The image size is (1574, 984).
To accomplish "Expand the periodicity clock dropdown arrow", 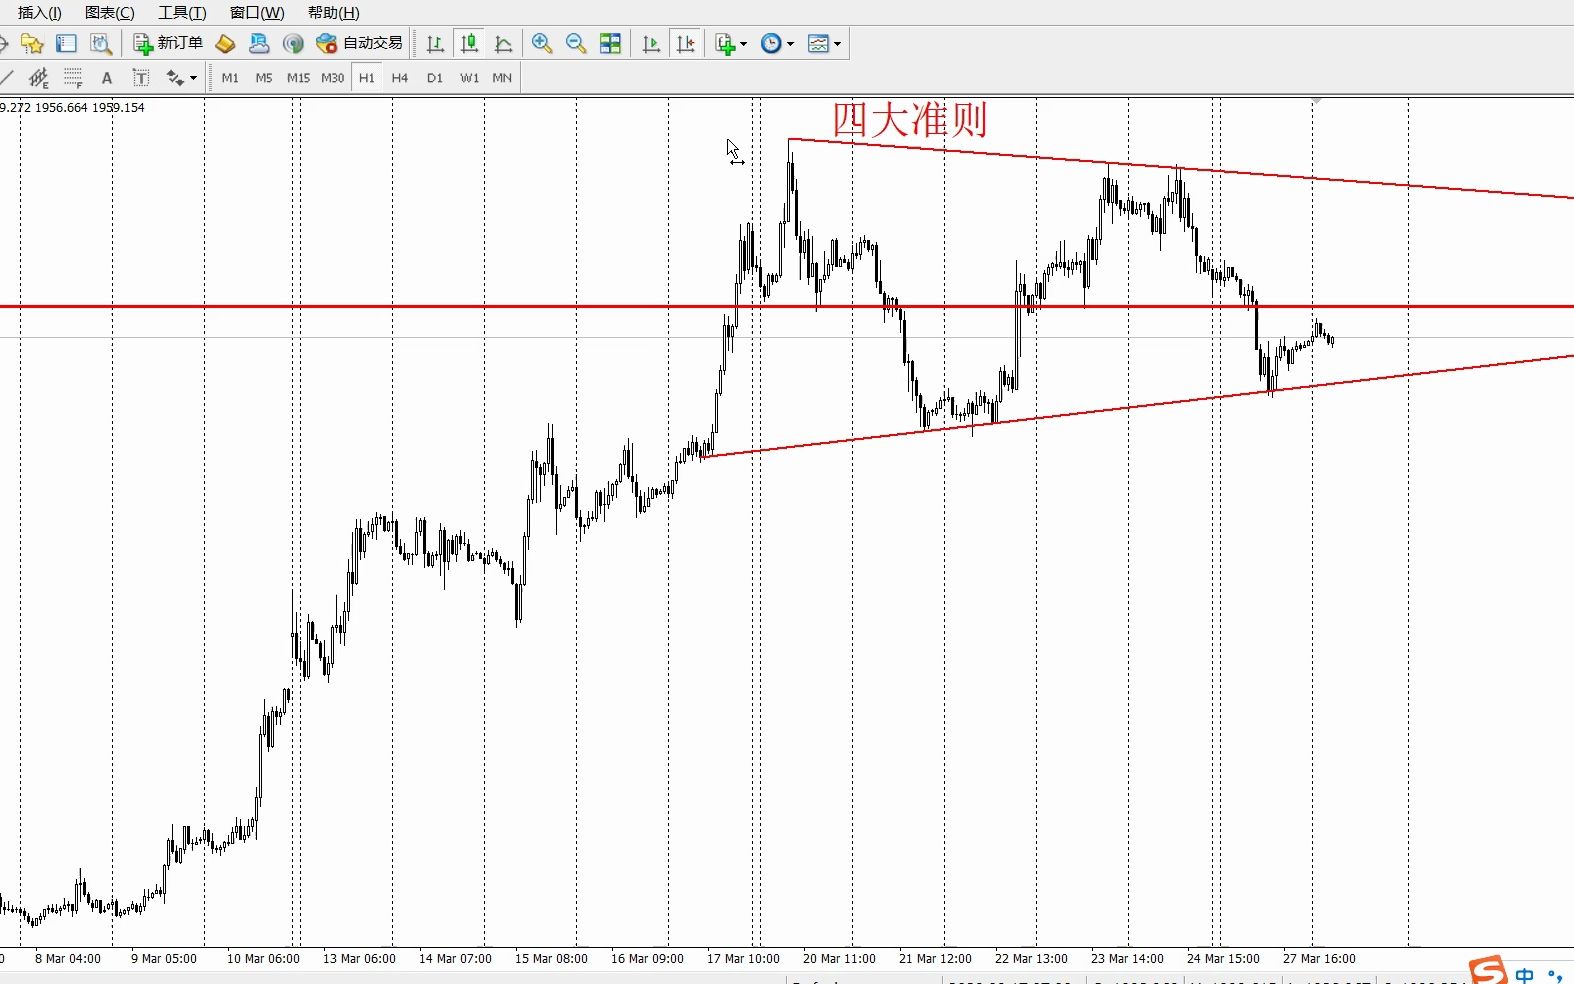I will tap(790, 44).
